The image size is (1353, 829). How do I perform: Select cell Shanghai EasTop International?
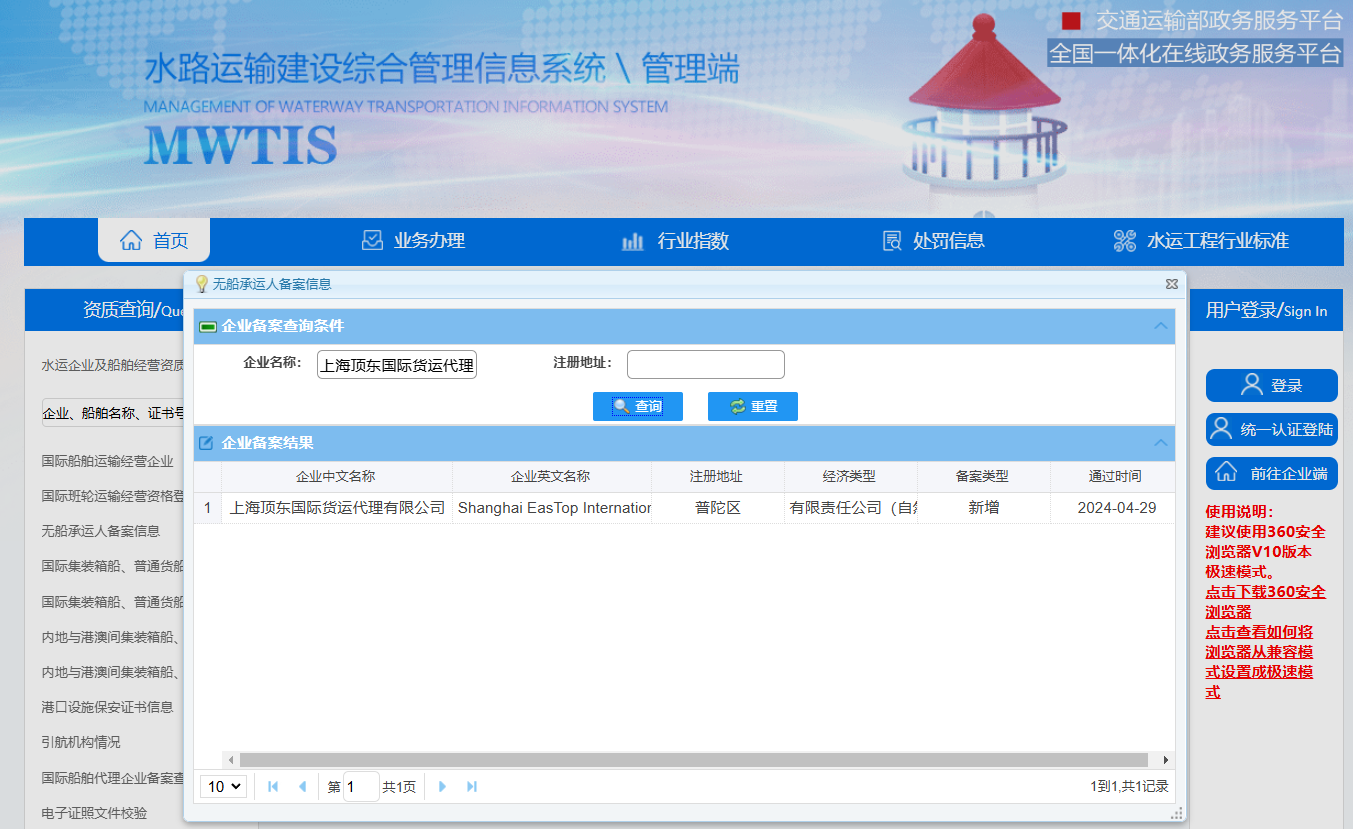pos(553,508)
